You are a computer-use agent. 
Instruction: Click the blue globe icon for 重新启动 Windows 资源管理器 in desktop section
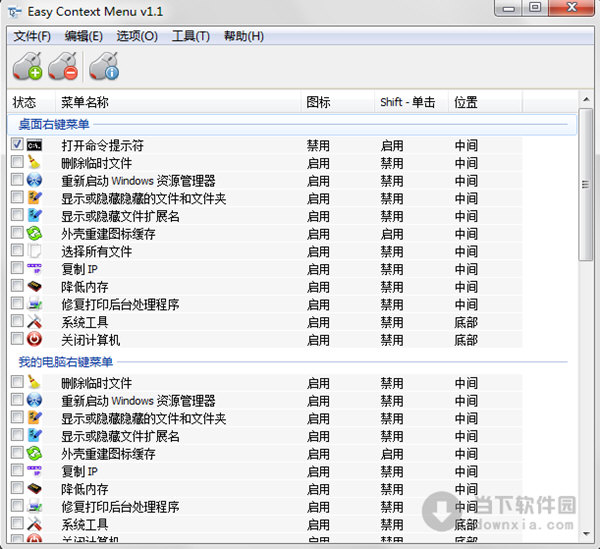tap(34, 179)
